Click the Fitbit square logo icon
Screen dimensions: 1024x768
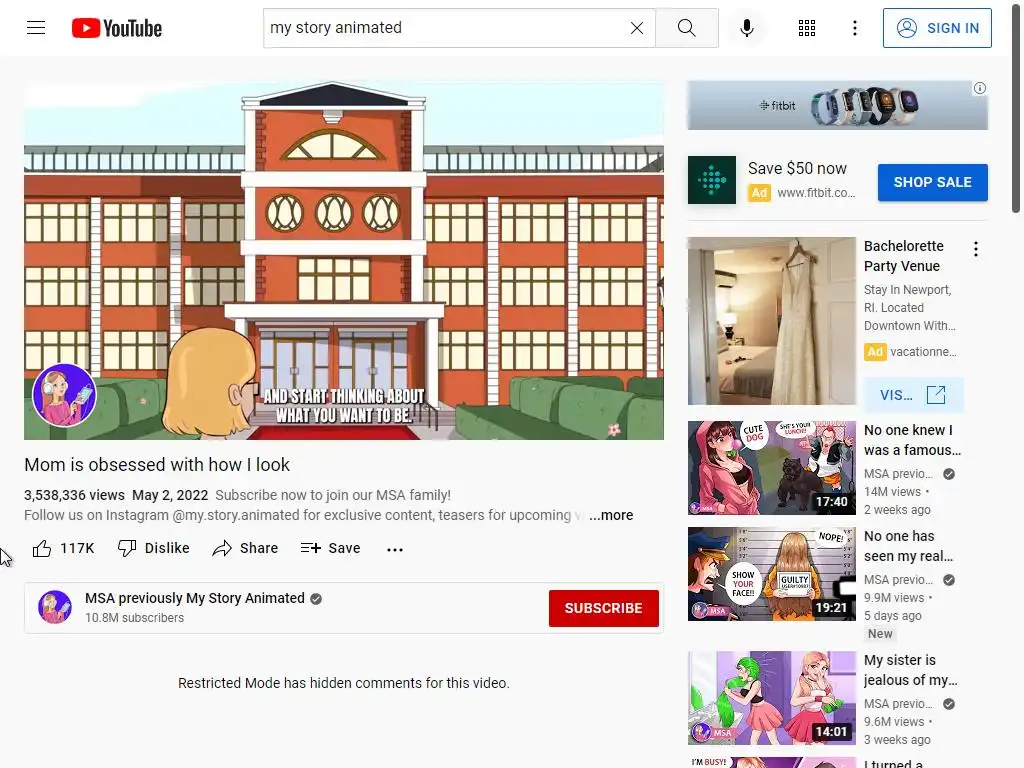coord(712,180)
